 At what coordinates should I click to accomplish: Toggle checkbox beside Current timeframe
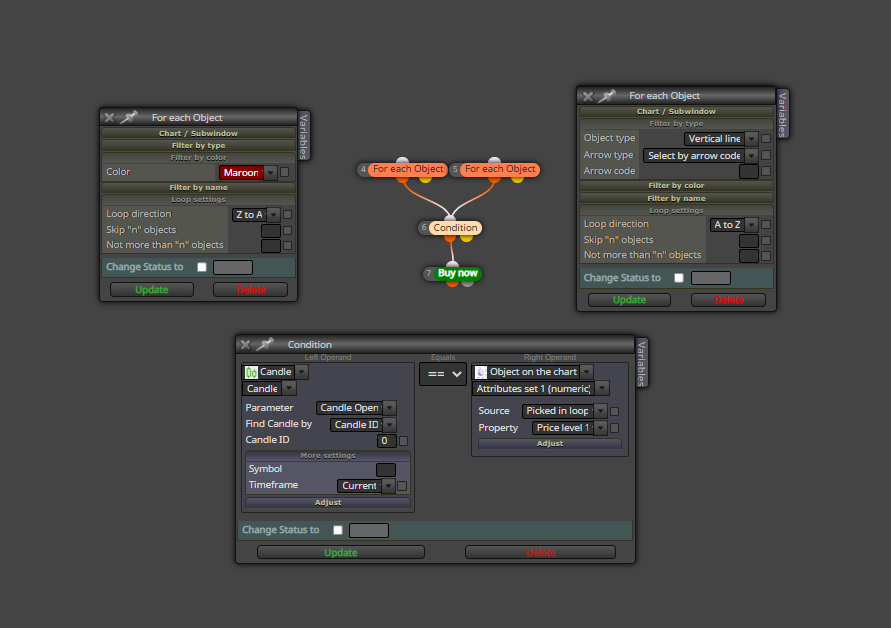pos(402,486)
